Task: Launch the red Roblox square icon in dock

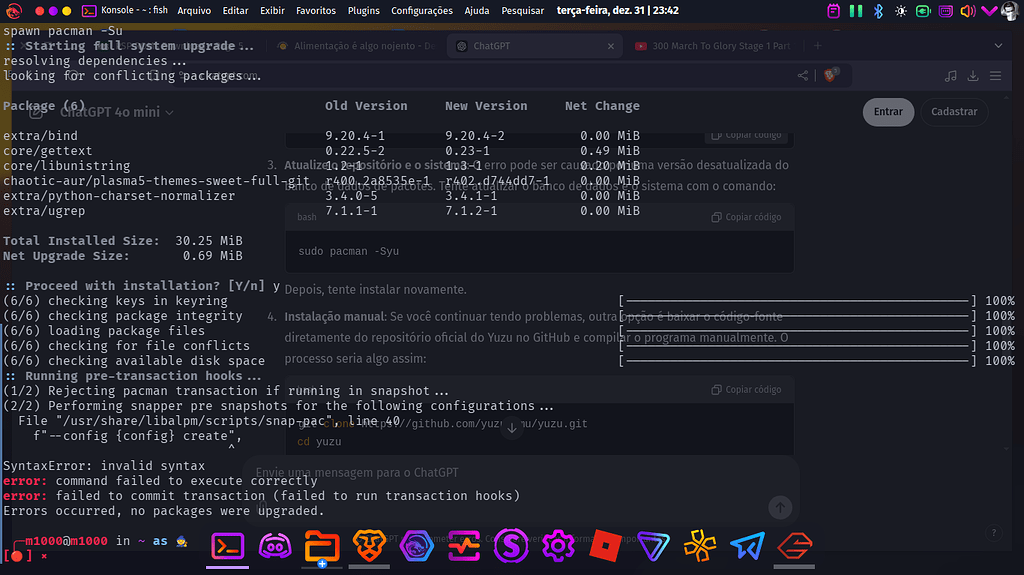Action: 605,546
